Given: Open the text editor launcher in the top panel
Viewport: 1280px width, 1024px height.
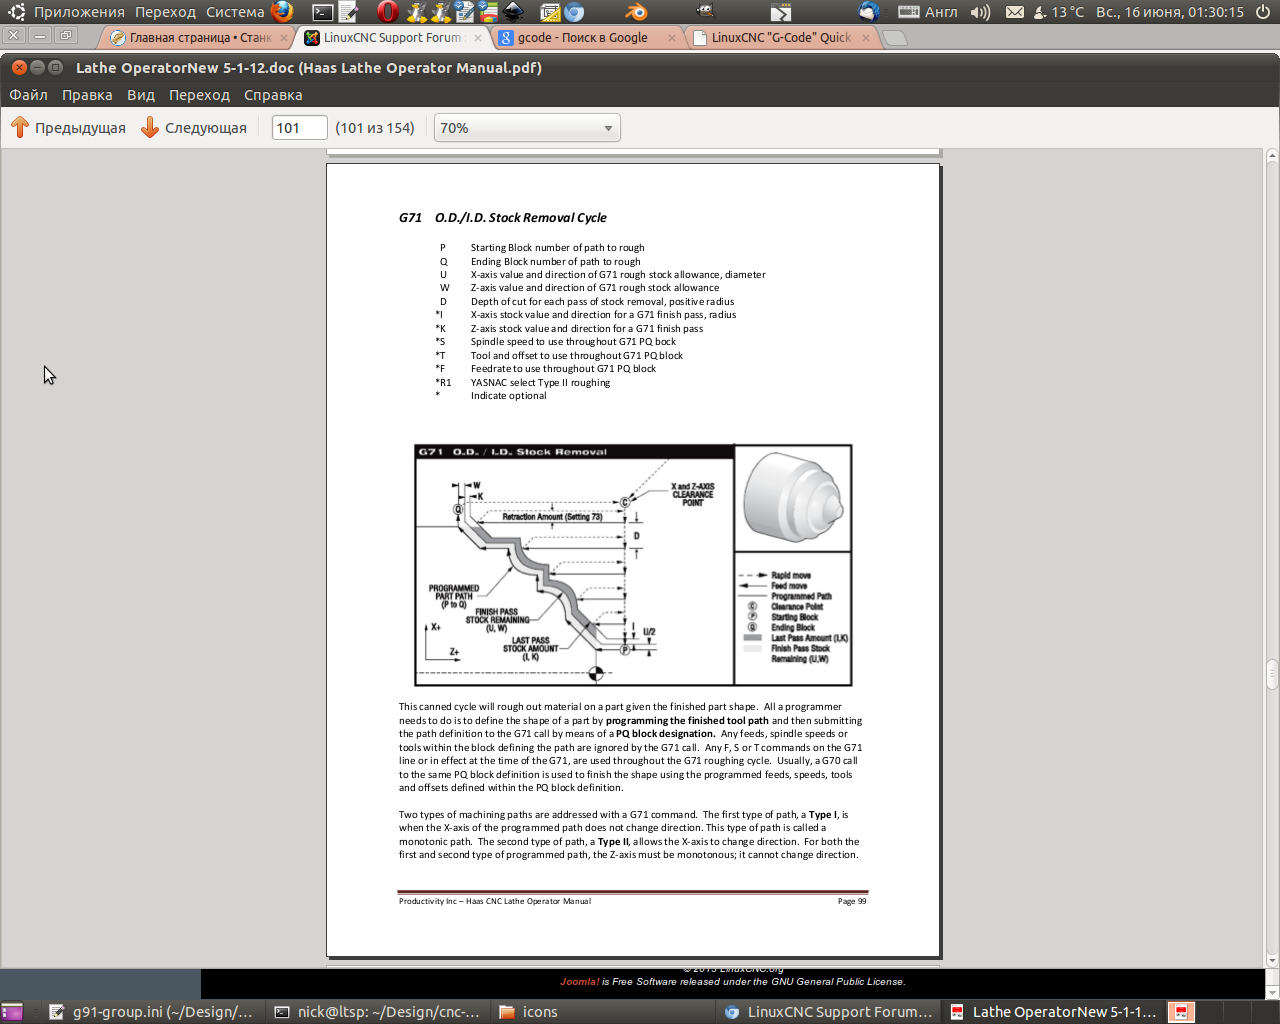Looking at the screenshot, I should (348, 12).
